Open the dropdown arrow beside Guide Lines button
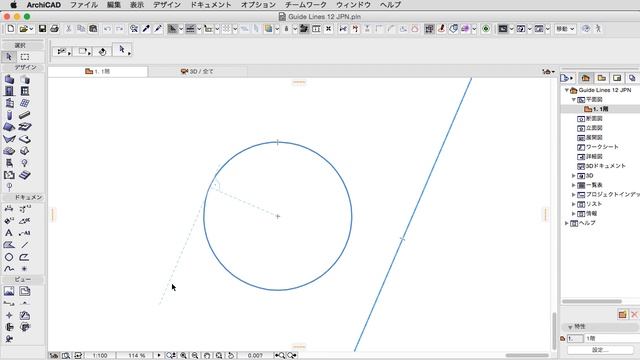 (181, 29)
